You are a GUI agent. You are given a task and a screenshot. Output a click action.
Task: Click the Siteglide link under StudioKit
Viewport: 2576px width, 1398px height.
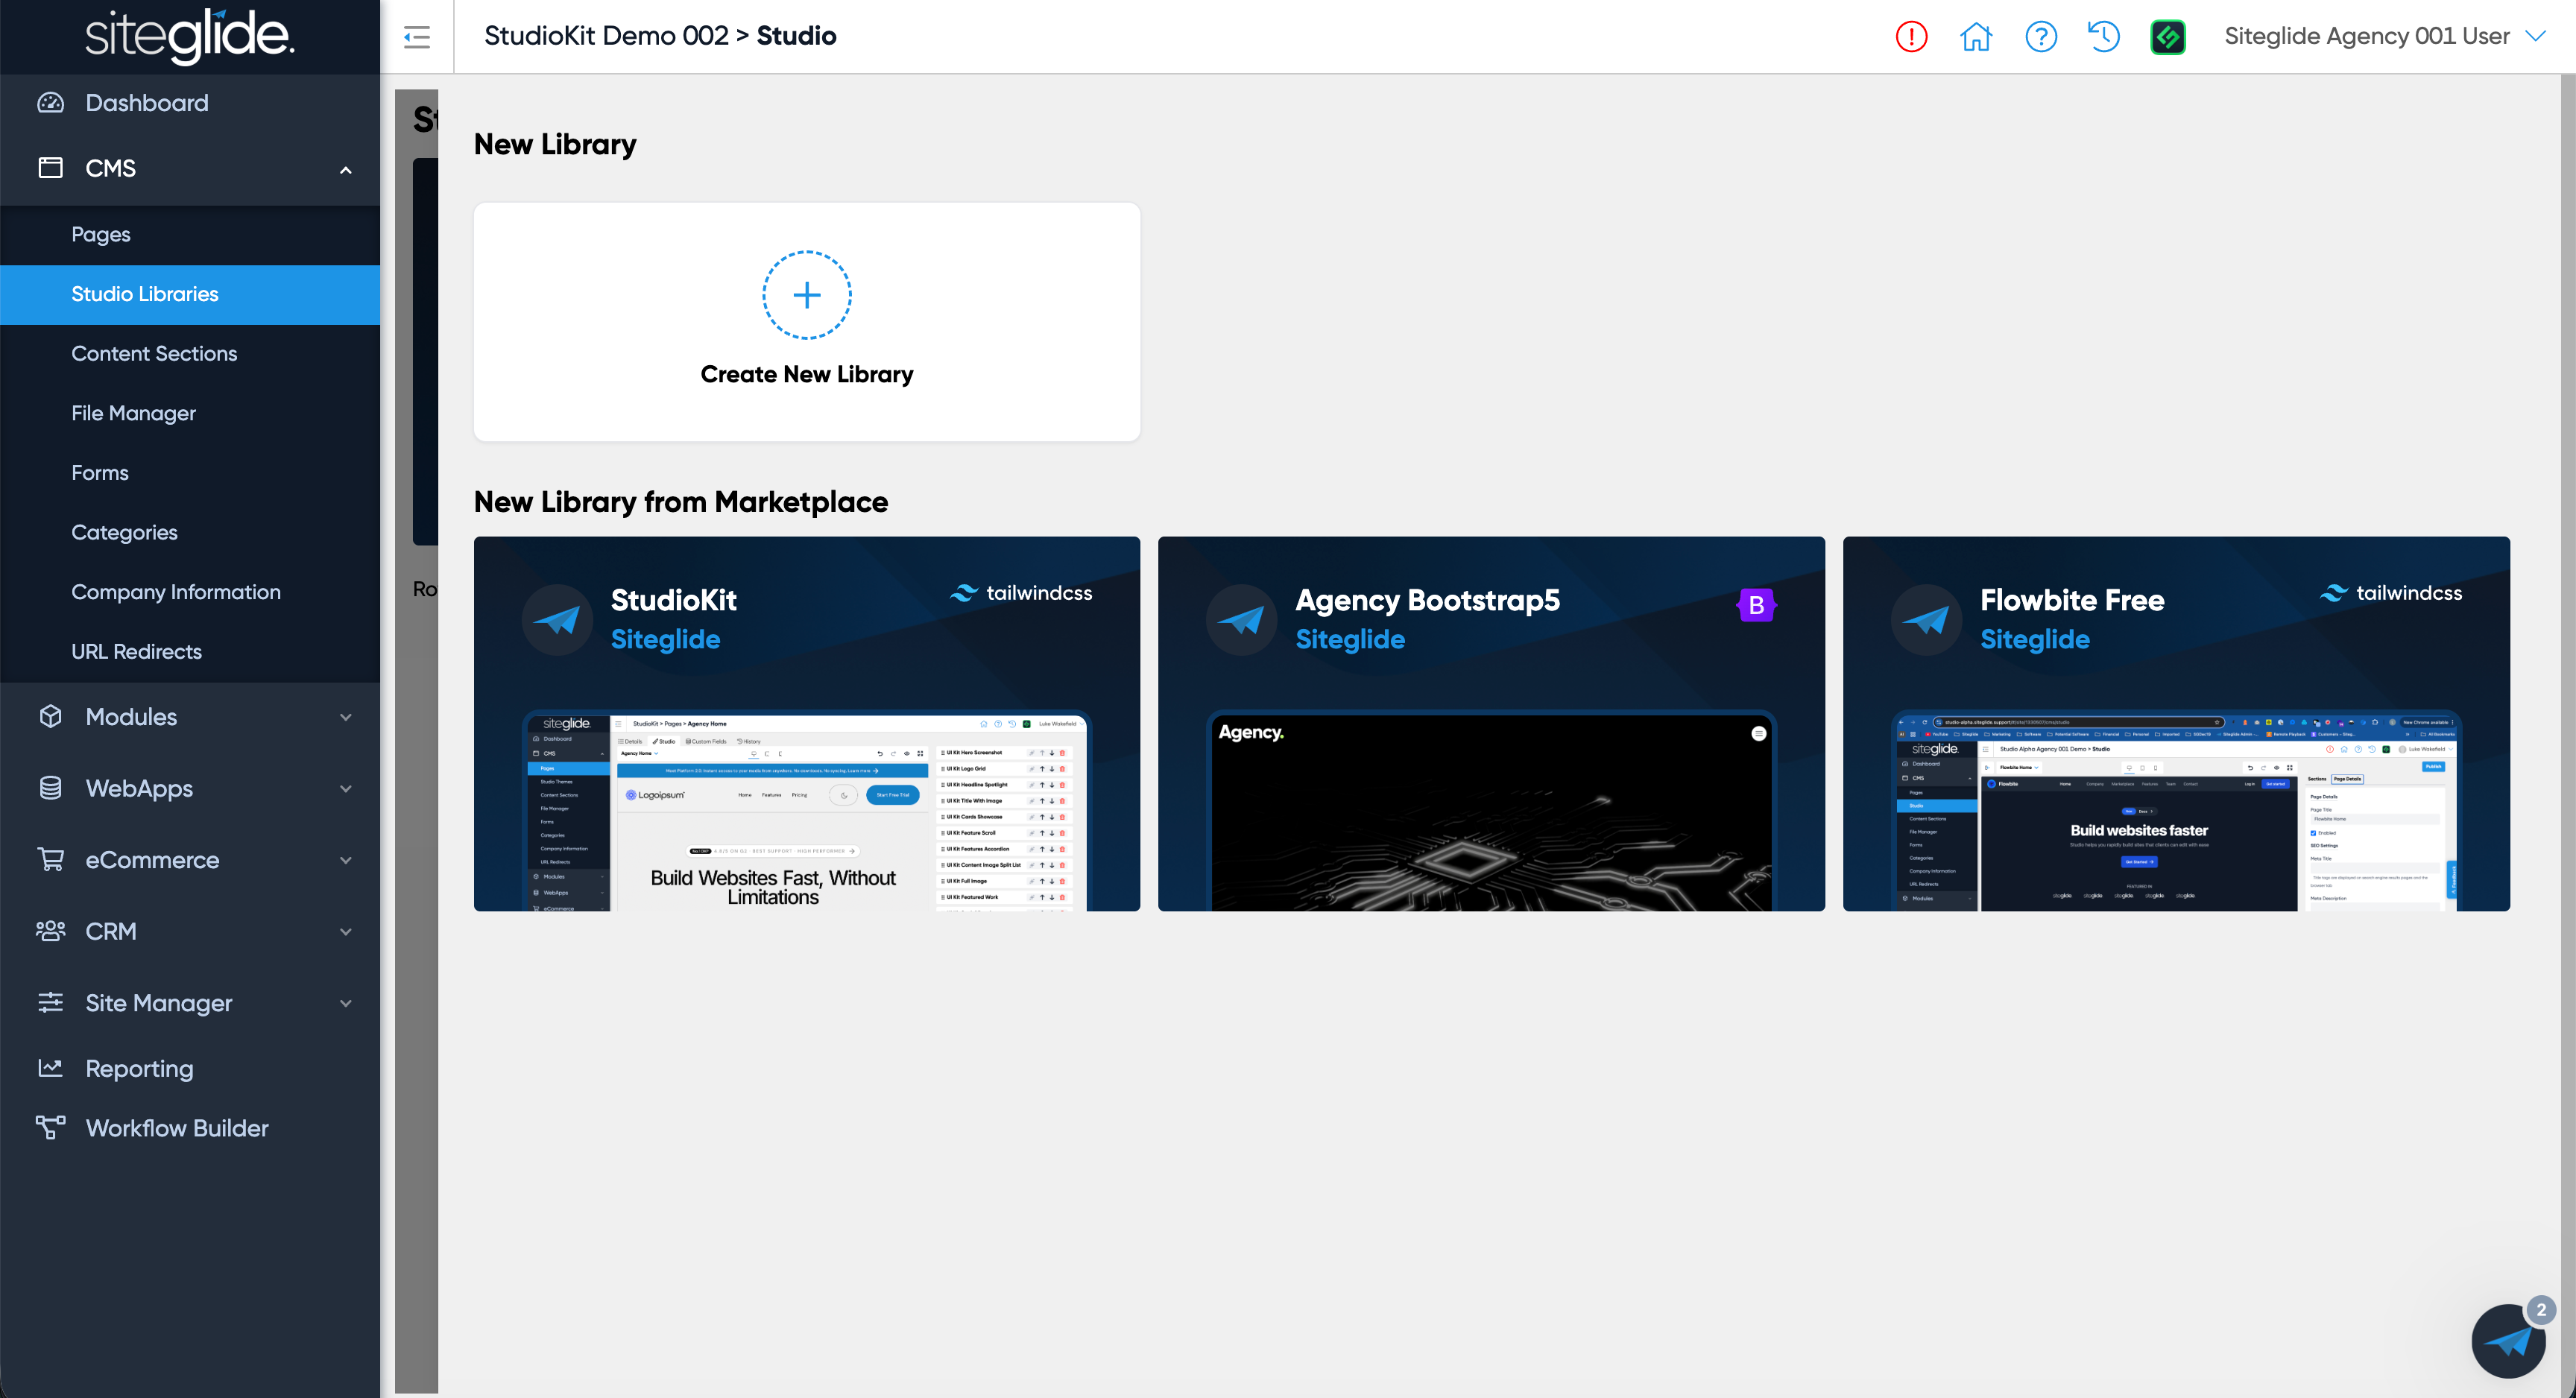click(665, 639)
